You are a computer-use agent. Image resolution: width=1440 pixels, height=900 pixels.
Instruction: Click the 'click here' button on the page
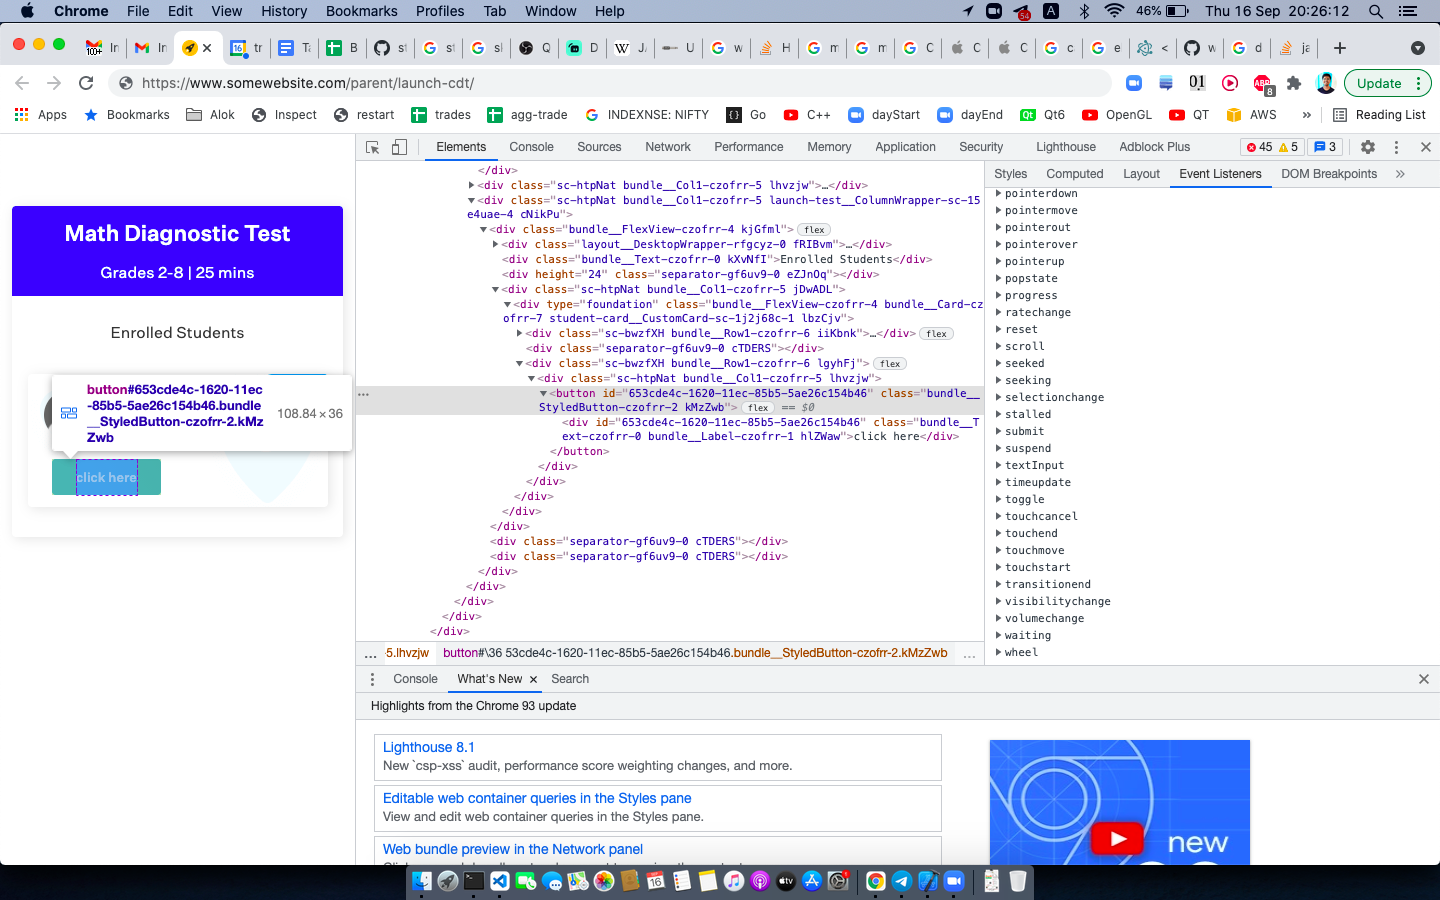coord(106,477)
